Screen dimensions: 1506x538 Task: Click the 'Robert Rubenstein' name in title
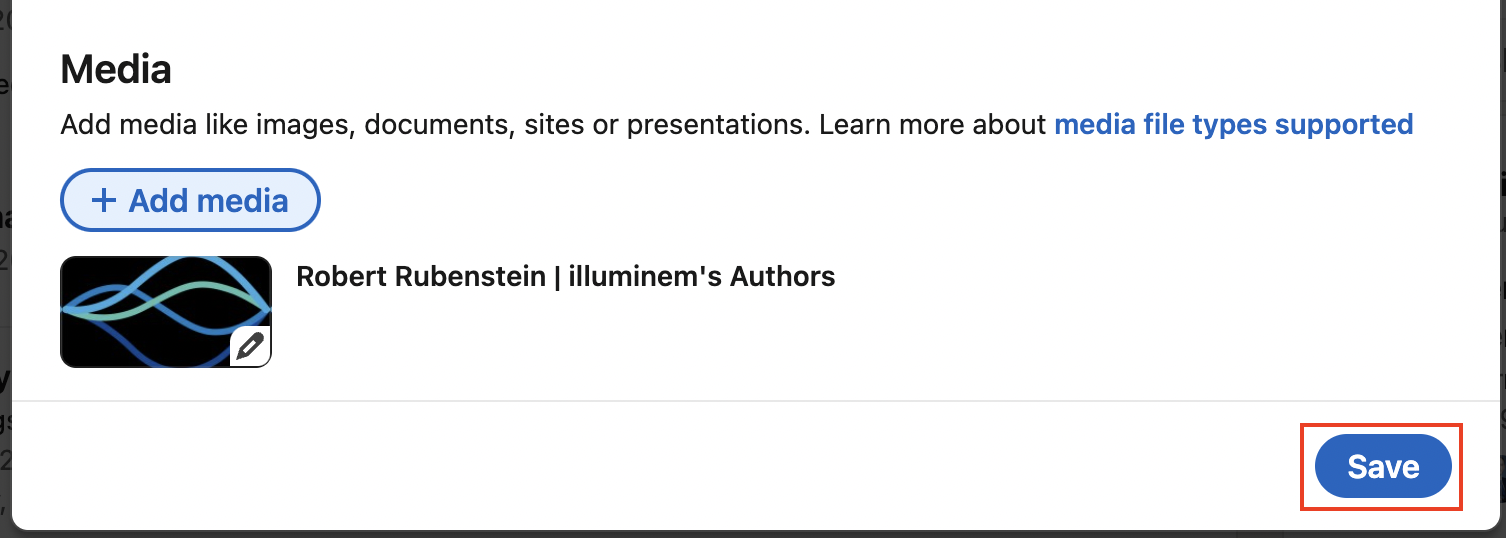pos(421,276)
